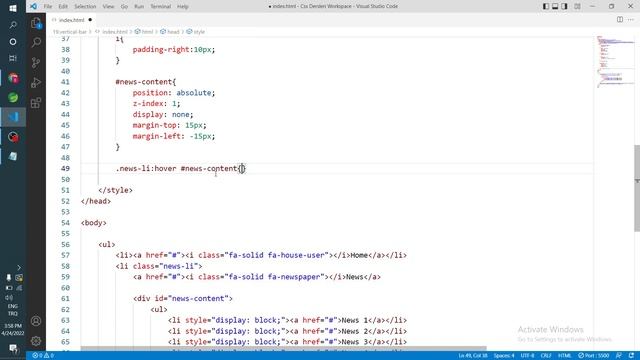
Task: Open the feedback icon in status bar
Action: [x=619, y=356]
